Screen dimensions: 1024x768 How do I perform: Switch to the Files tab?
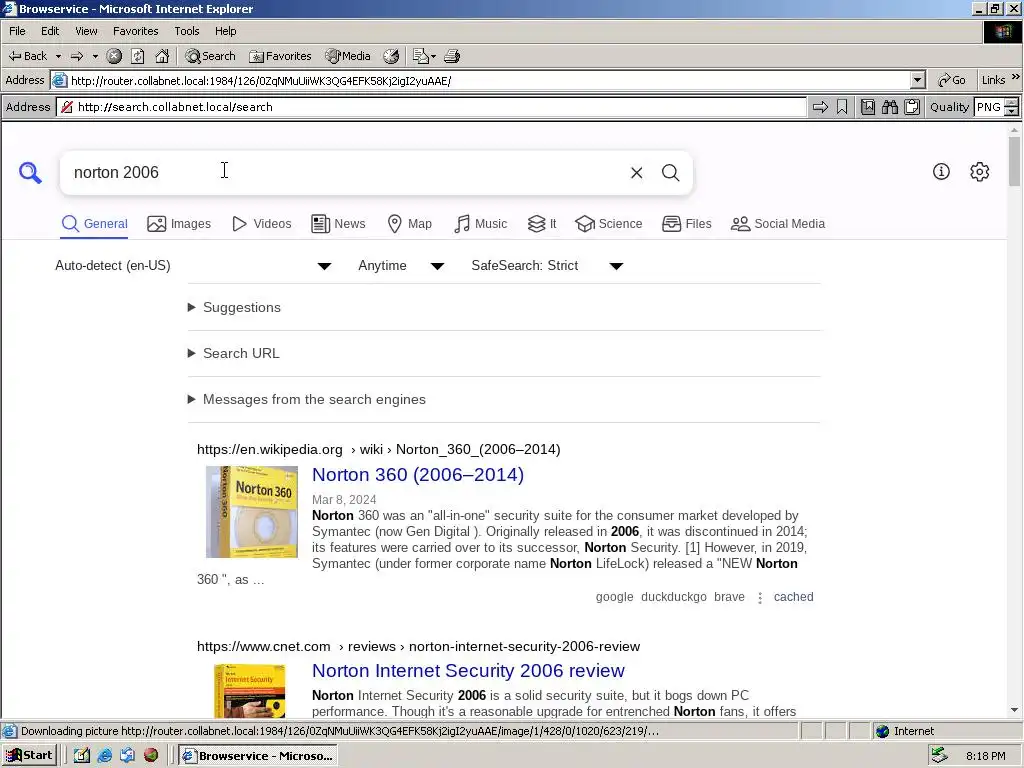pyautogui.click(x=686, y=224)
